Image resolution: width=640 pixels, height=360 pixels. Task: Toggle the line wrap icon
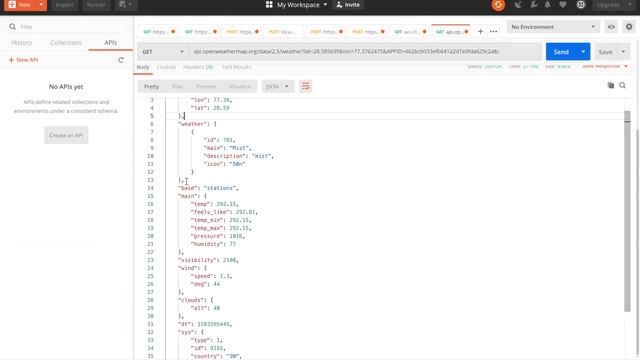tap(305, 87)
